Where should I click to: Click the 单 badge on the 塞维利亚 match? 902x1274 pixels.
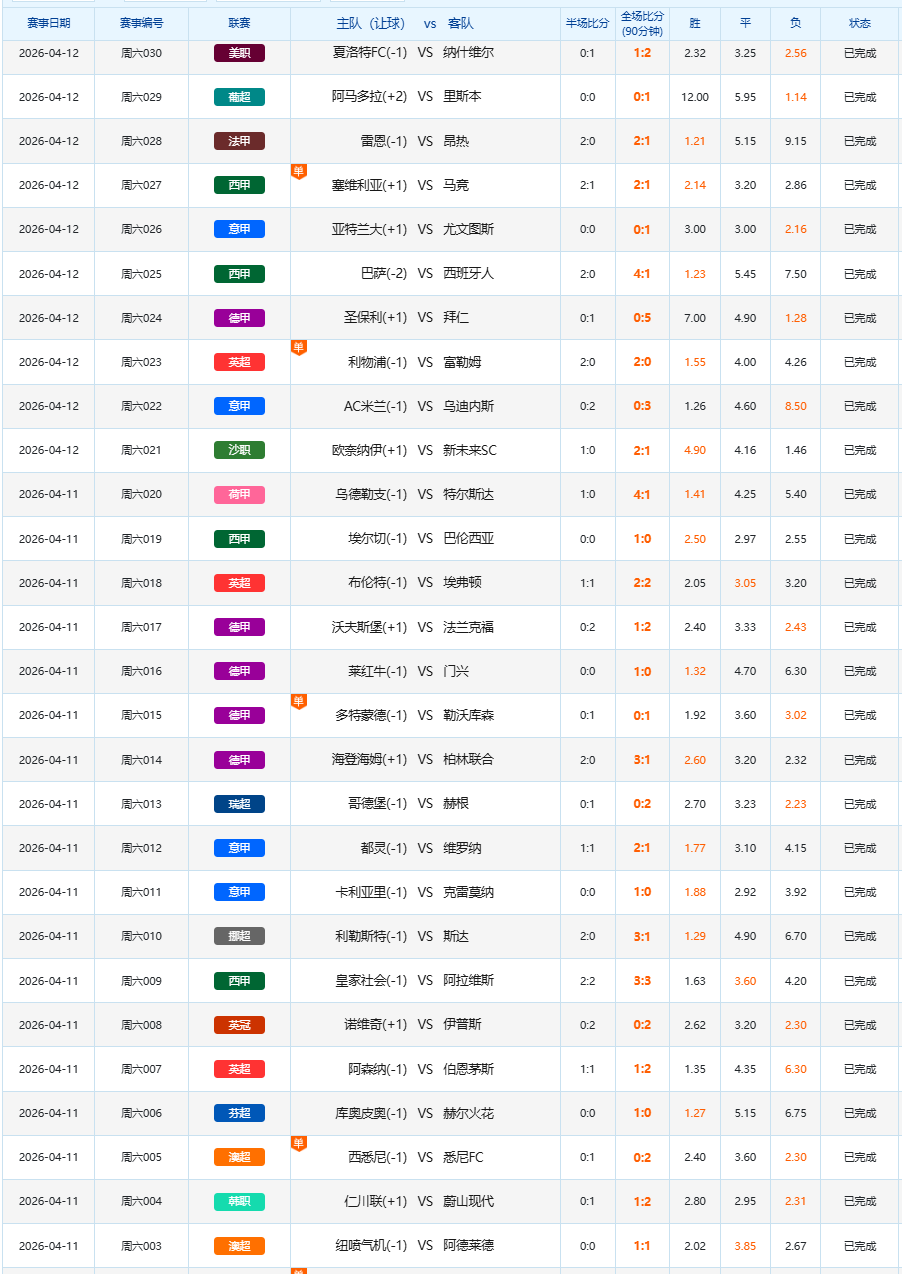coord(298,171)
